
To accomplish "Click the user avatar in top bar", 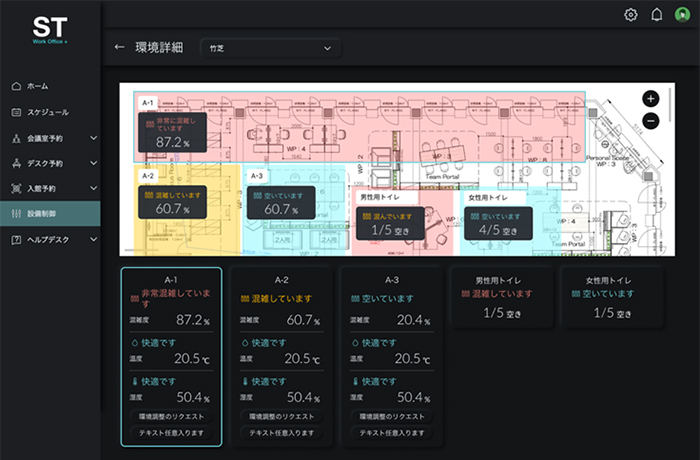I will click(x=682, y=15).
